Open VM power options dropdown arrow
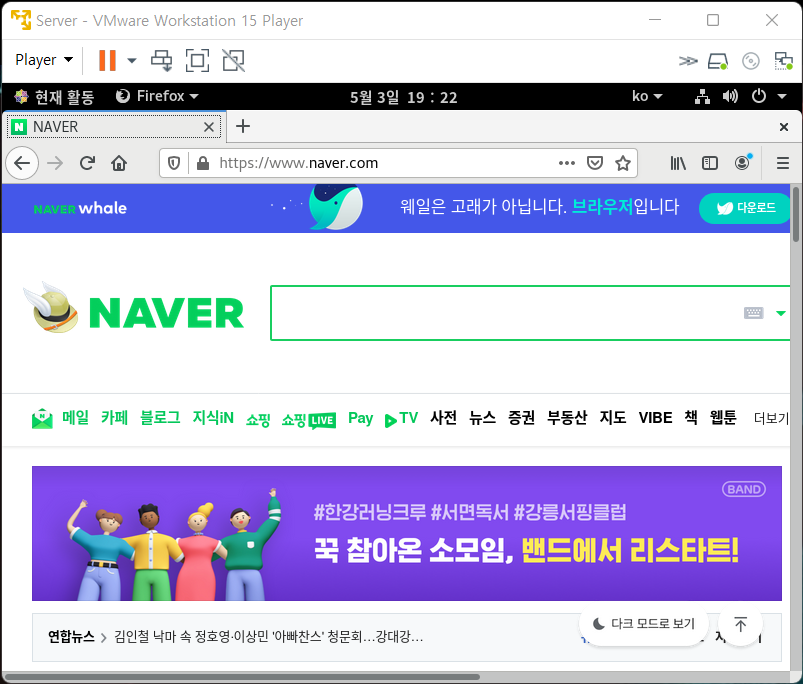This screenshot has width=803, height=684. click(x=132, y=60)
